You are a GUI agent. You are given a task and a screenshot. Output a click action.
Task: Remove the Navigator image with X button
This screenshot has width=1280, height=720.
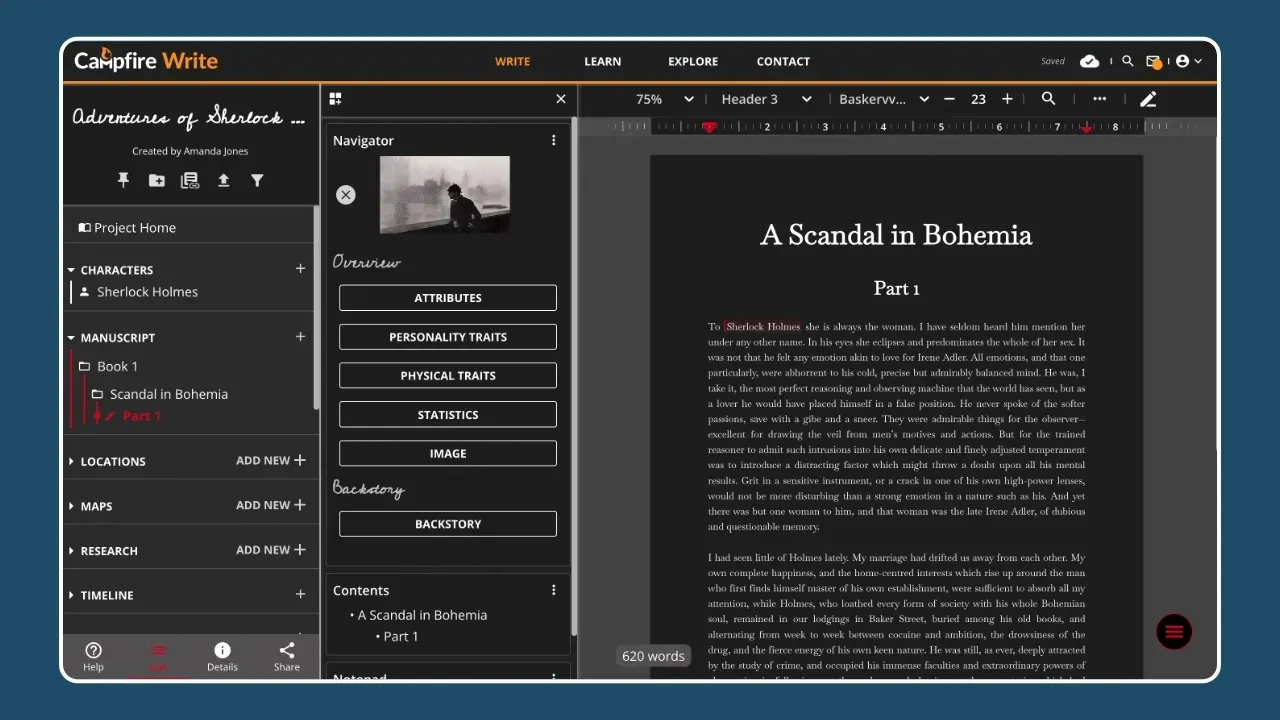pos(346,195)
